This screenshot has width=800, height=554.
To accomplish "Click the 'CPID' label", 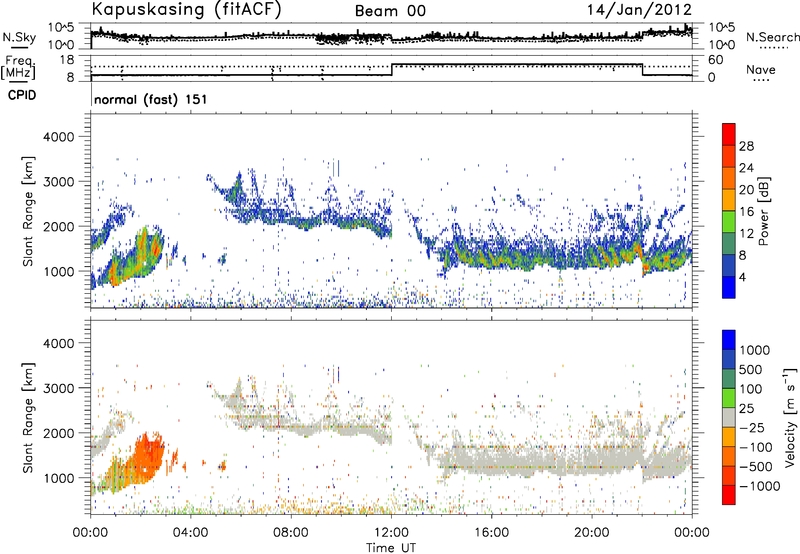I will (x=22, y=95).
